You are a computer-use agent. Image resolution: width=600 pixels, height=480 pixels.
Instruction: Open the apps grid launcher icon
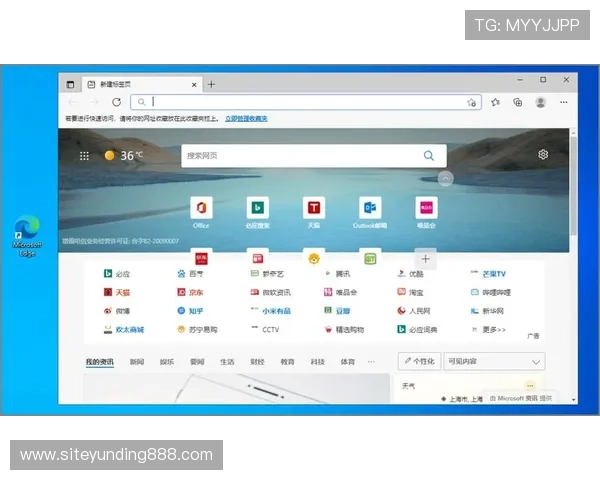pos(84,156)
